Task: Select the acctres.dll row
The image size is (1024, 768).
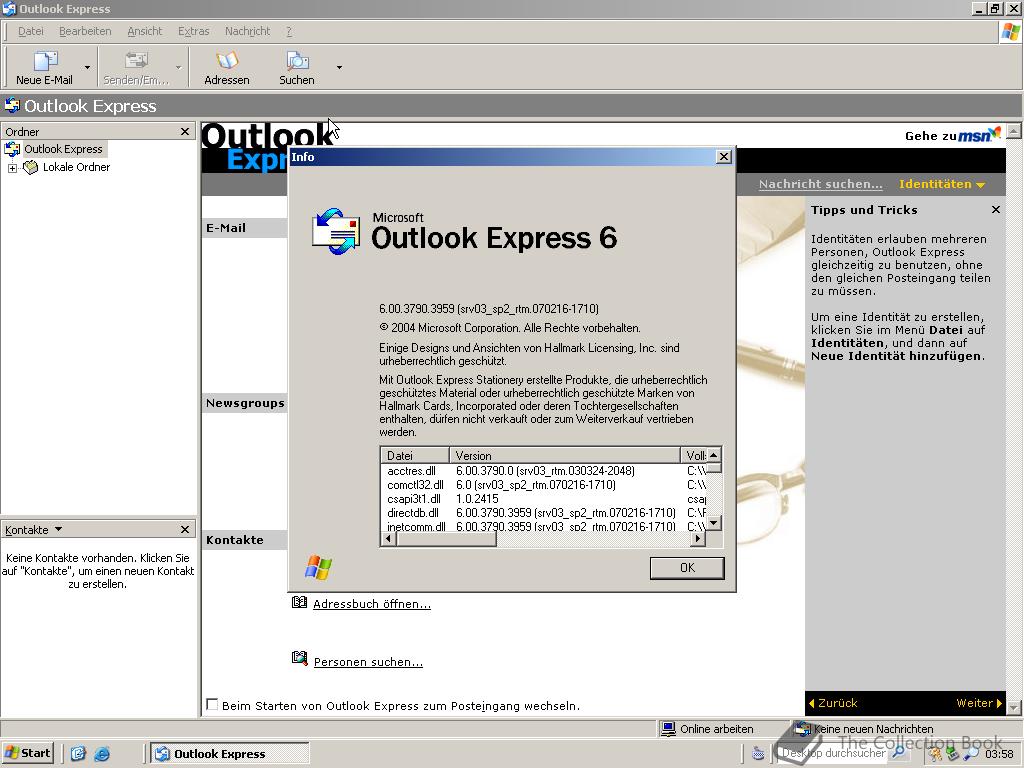Action: [543, 471]
